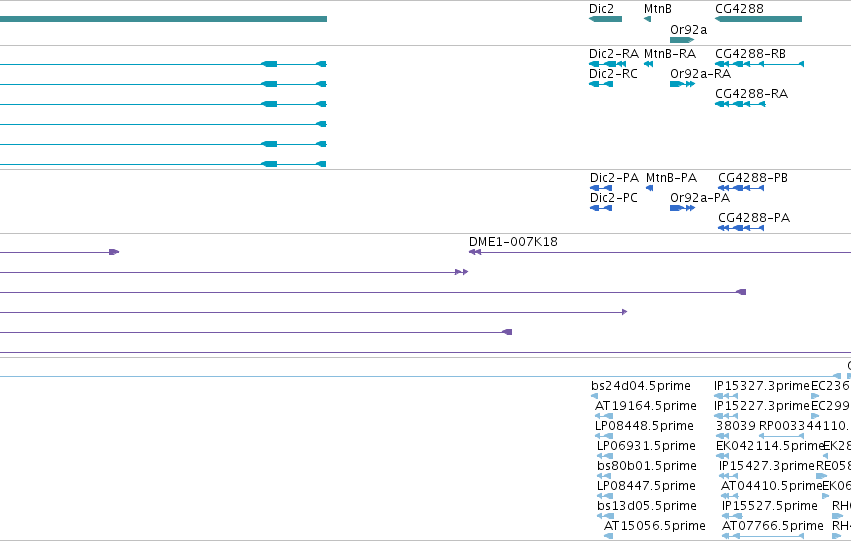The width and height of the screenshot is (851, 541).
Task: Select the bs13d05.5prime EST label
Action: (x=647, y=506)
